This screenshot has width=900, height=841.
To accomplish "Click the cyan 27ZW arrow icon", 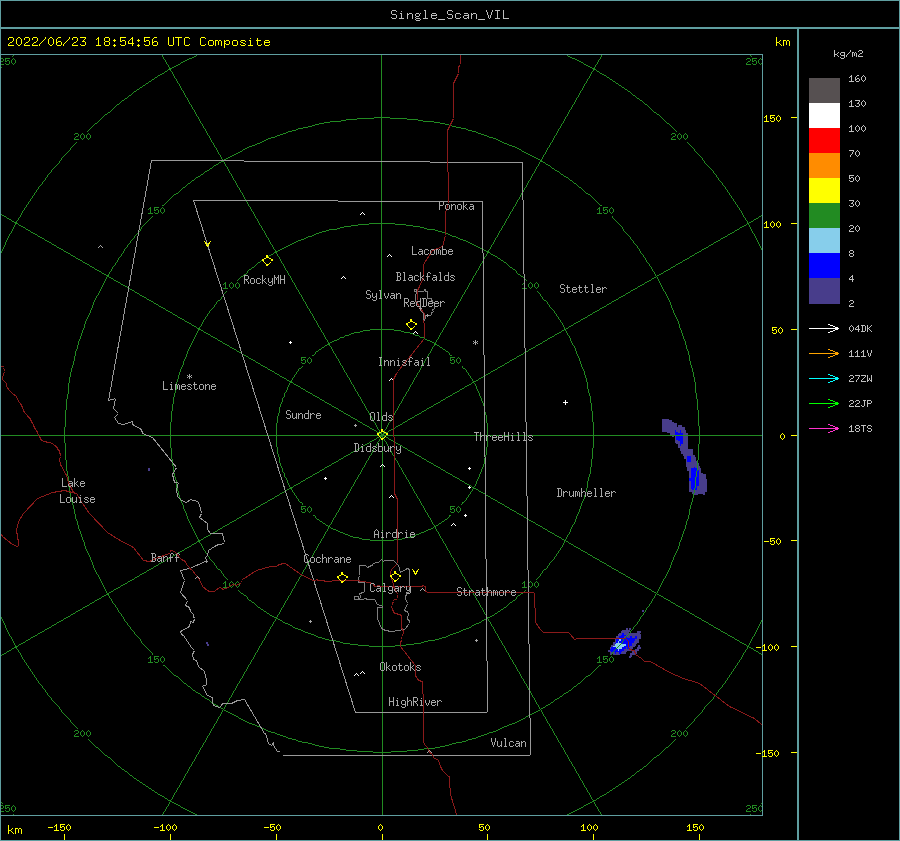I will coord(824,378).
